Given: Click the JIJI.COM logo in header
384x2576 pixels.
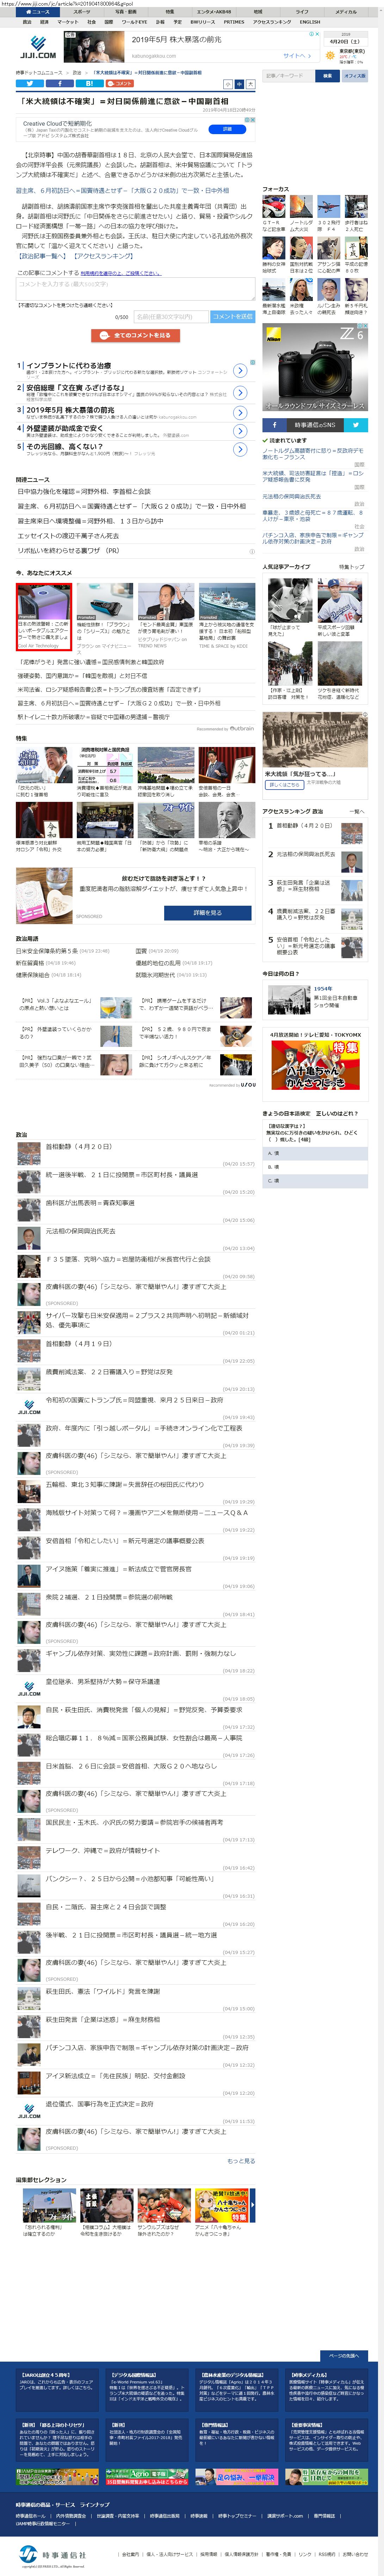Looking at the screenshot, I should [38, 46].
